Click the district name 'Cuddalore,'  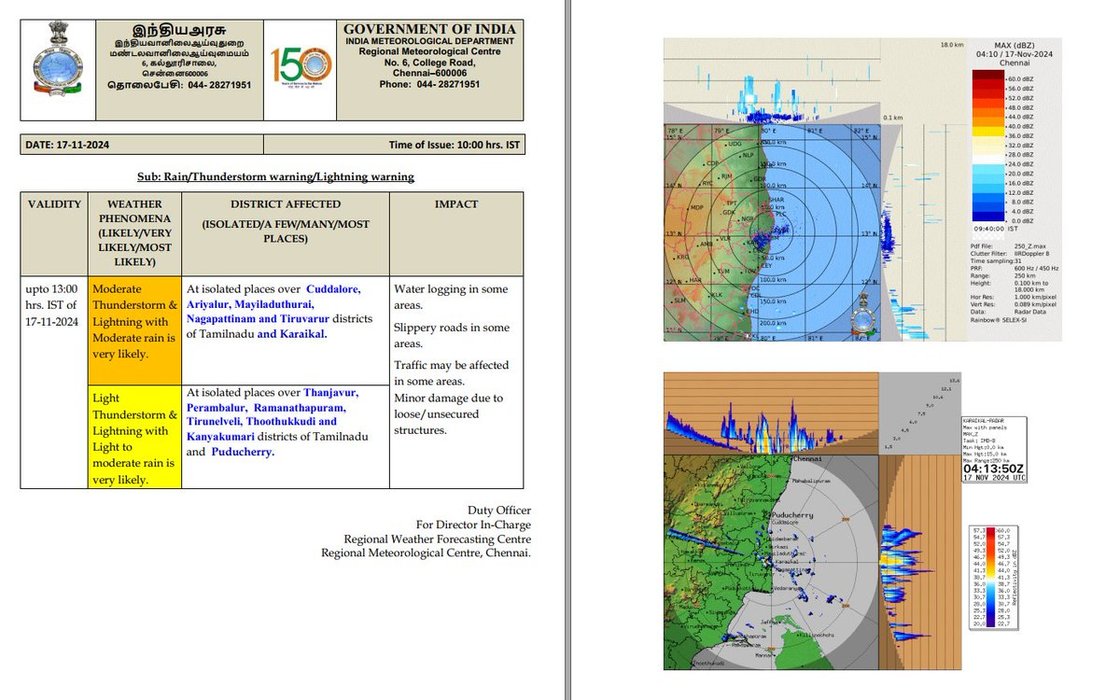[x=334, y=289]
